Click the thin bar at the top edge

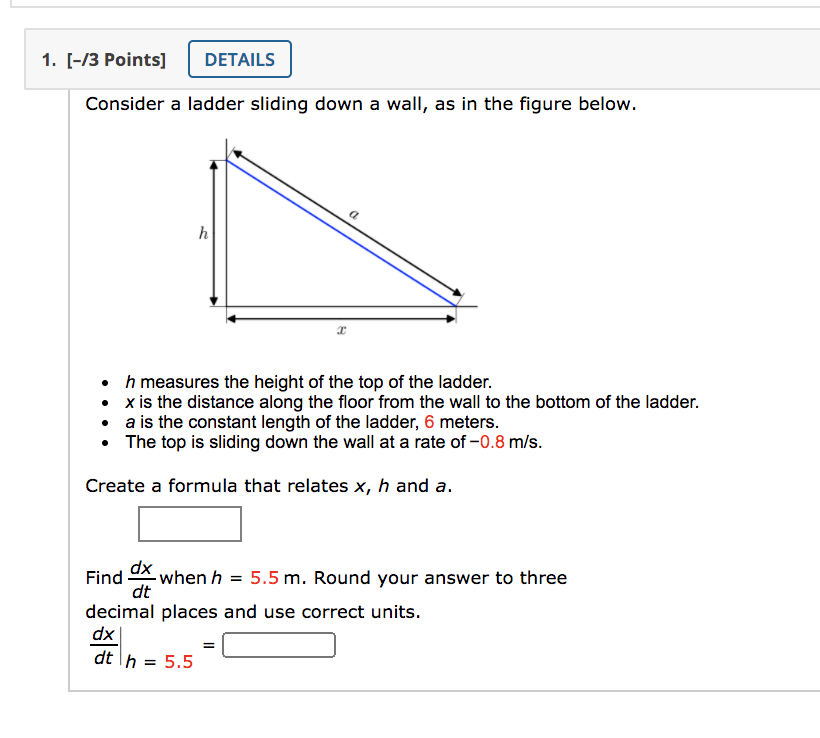(410, 4)
